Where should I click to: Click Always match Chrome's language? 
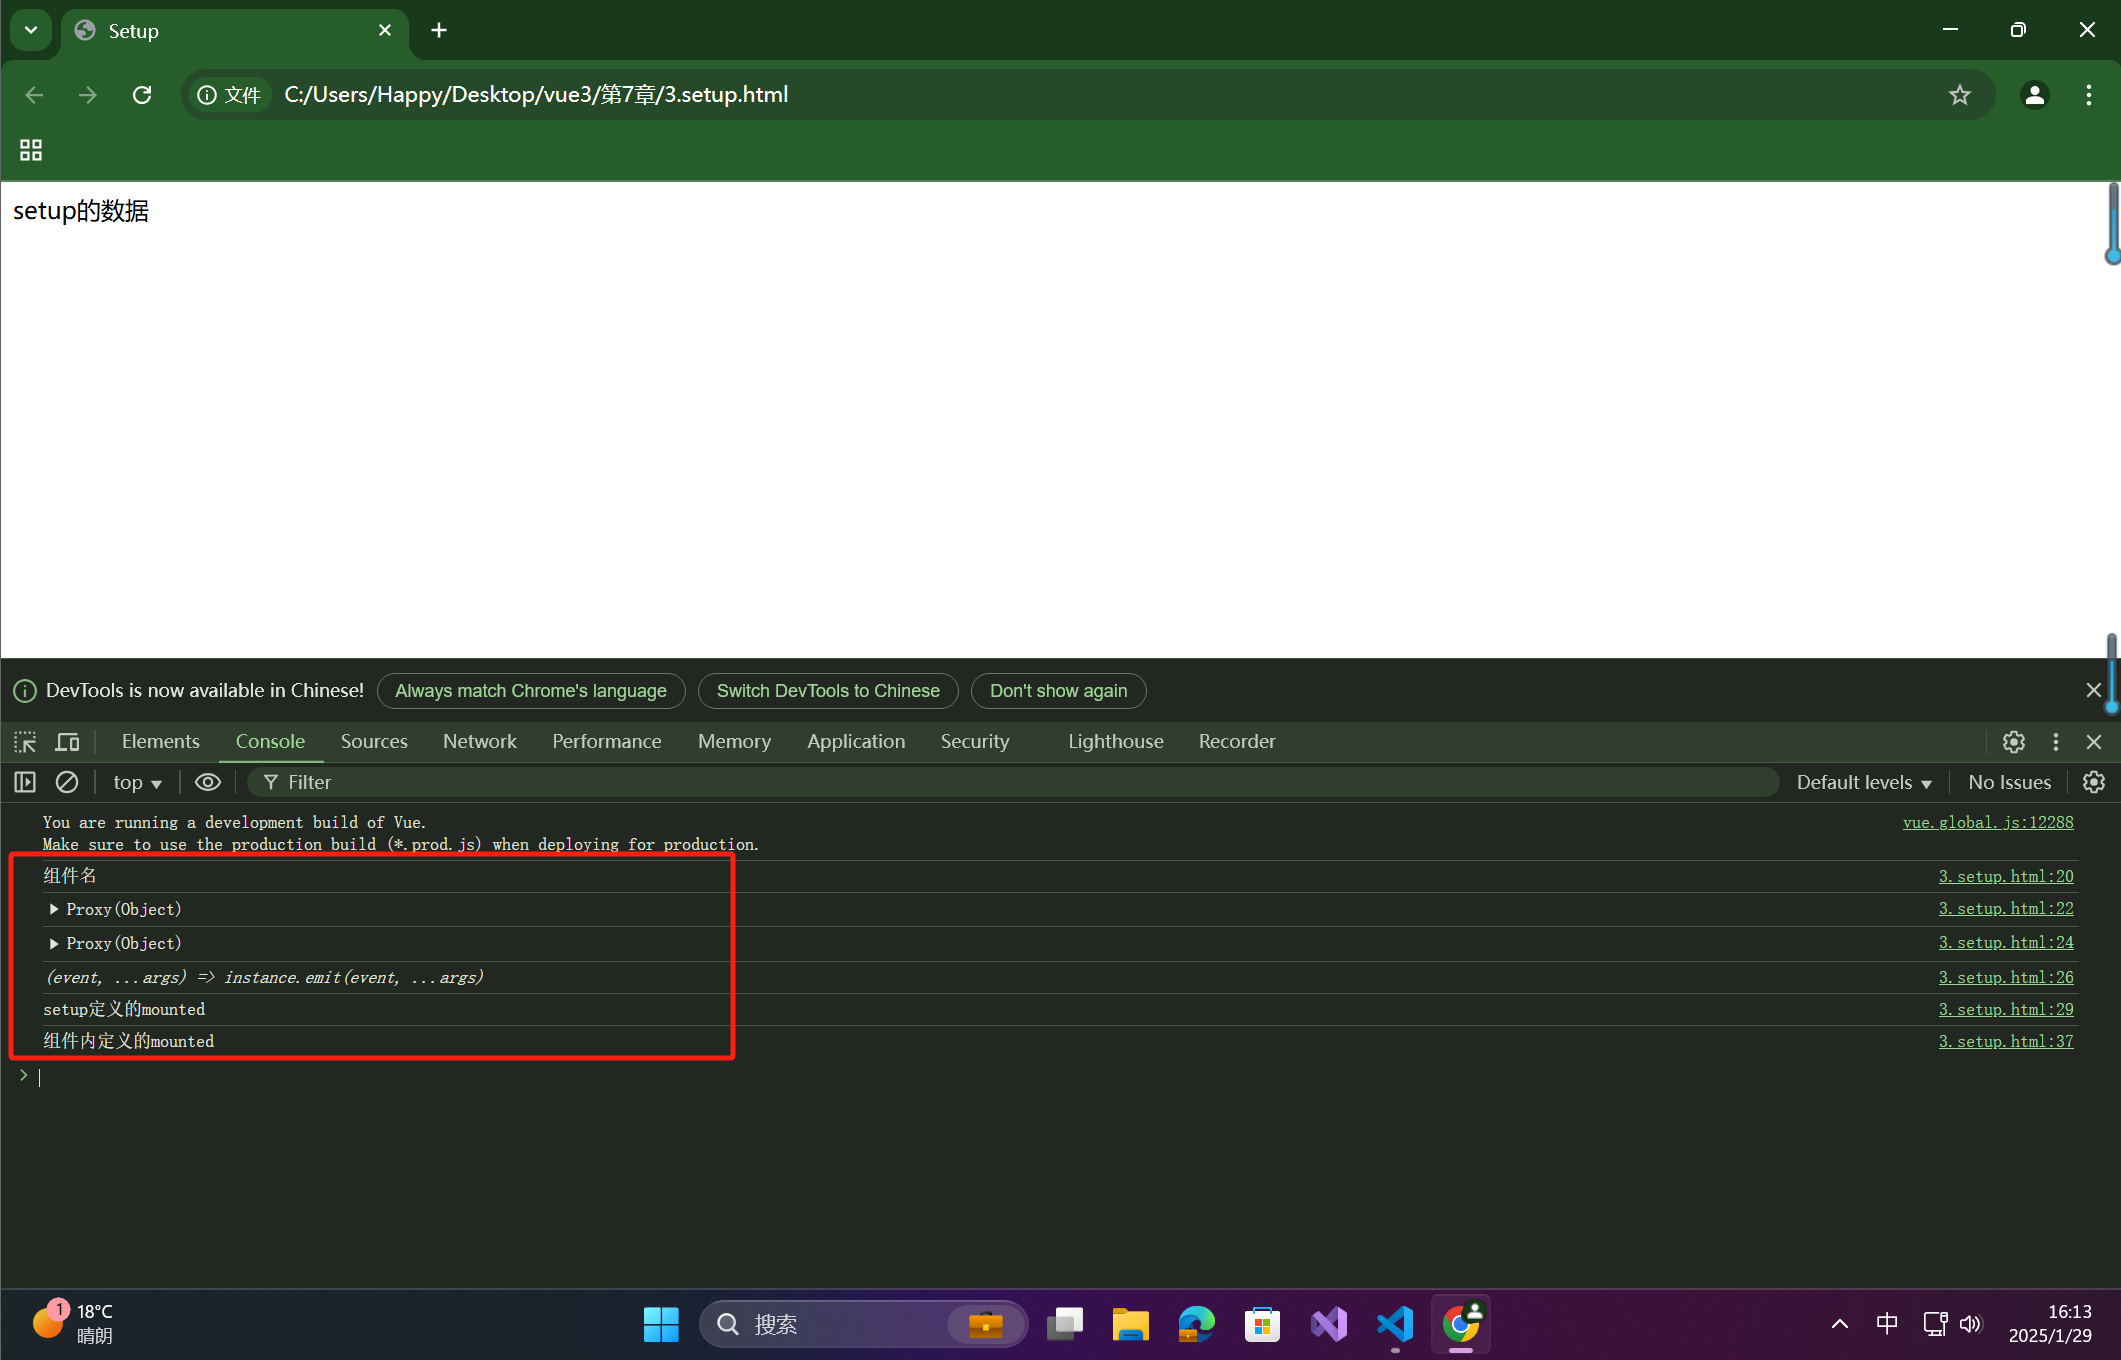tap(531, 691)
